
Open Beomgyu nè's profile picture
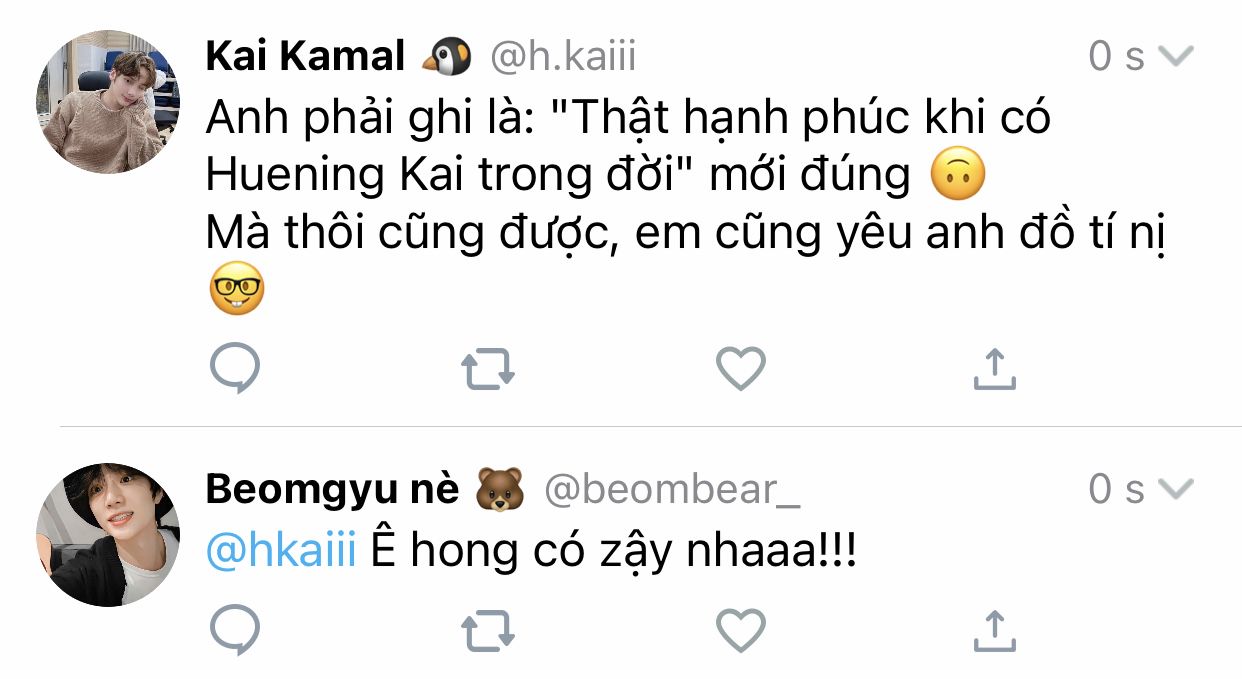(x=108, y=534)
